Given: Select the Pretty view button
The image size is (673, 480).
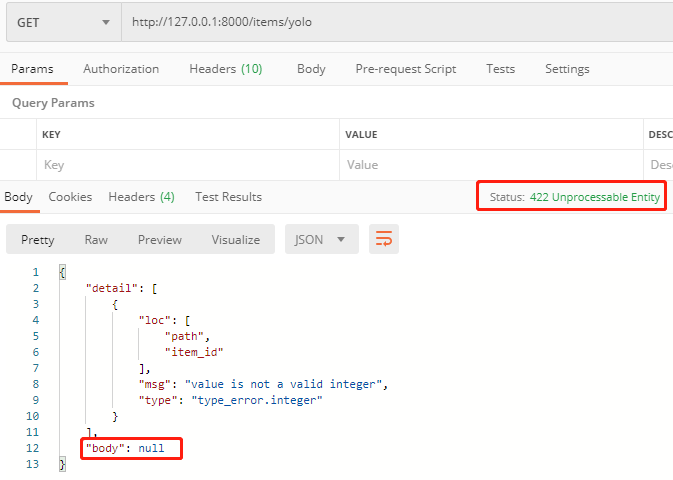Looking at the screenshot, I should (38, 240).
